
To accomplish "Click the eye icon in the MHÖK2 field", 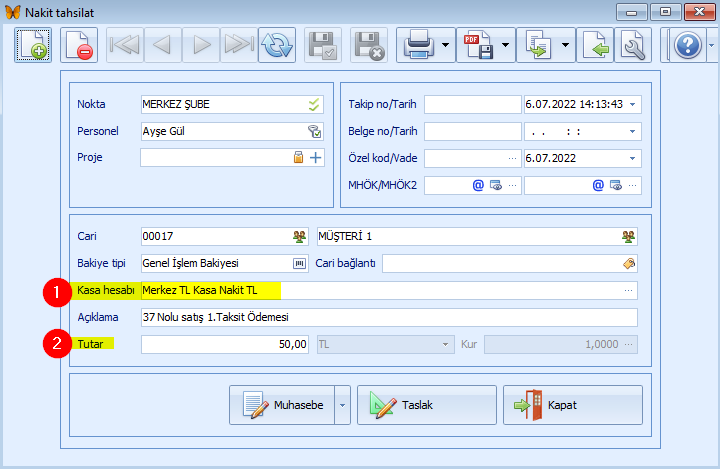I will (x=616, y=185).
